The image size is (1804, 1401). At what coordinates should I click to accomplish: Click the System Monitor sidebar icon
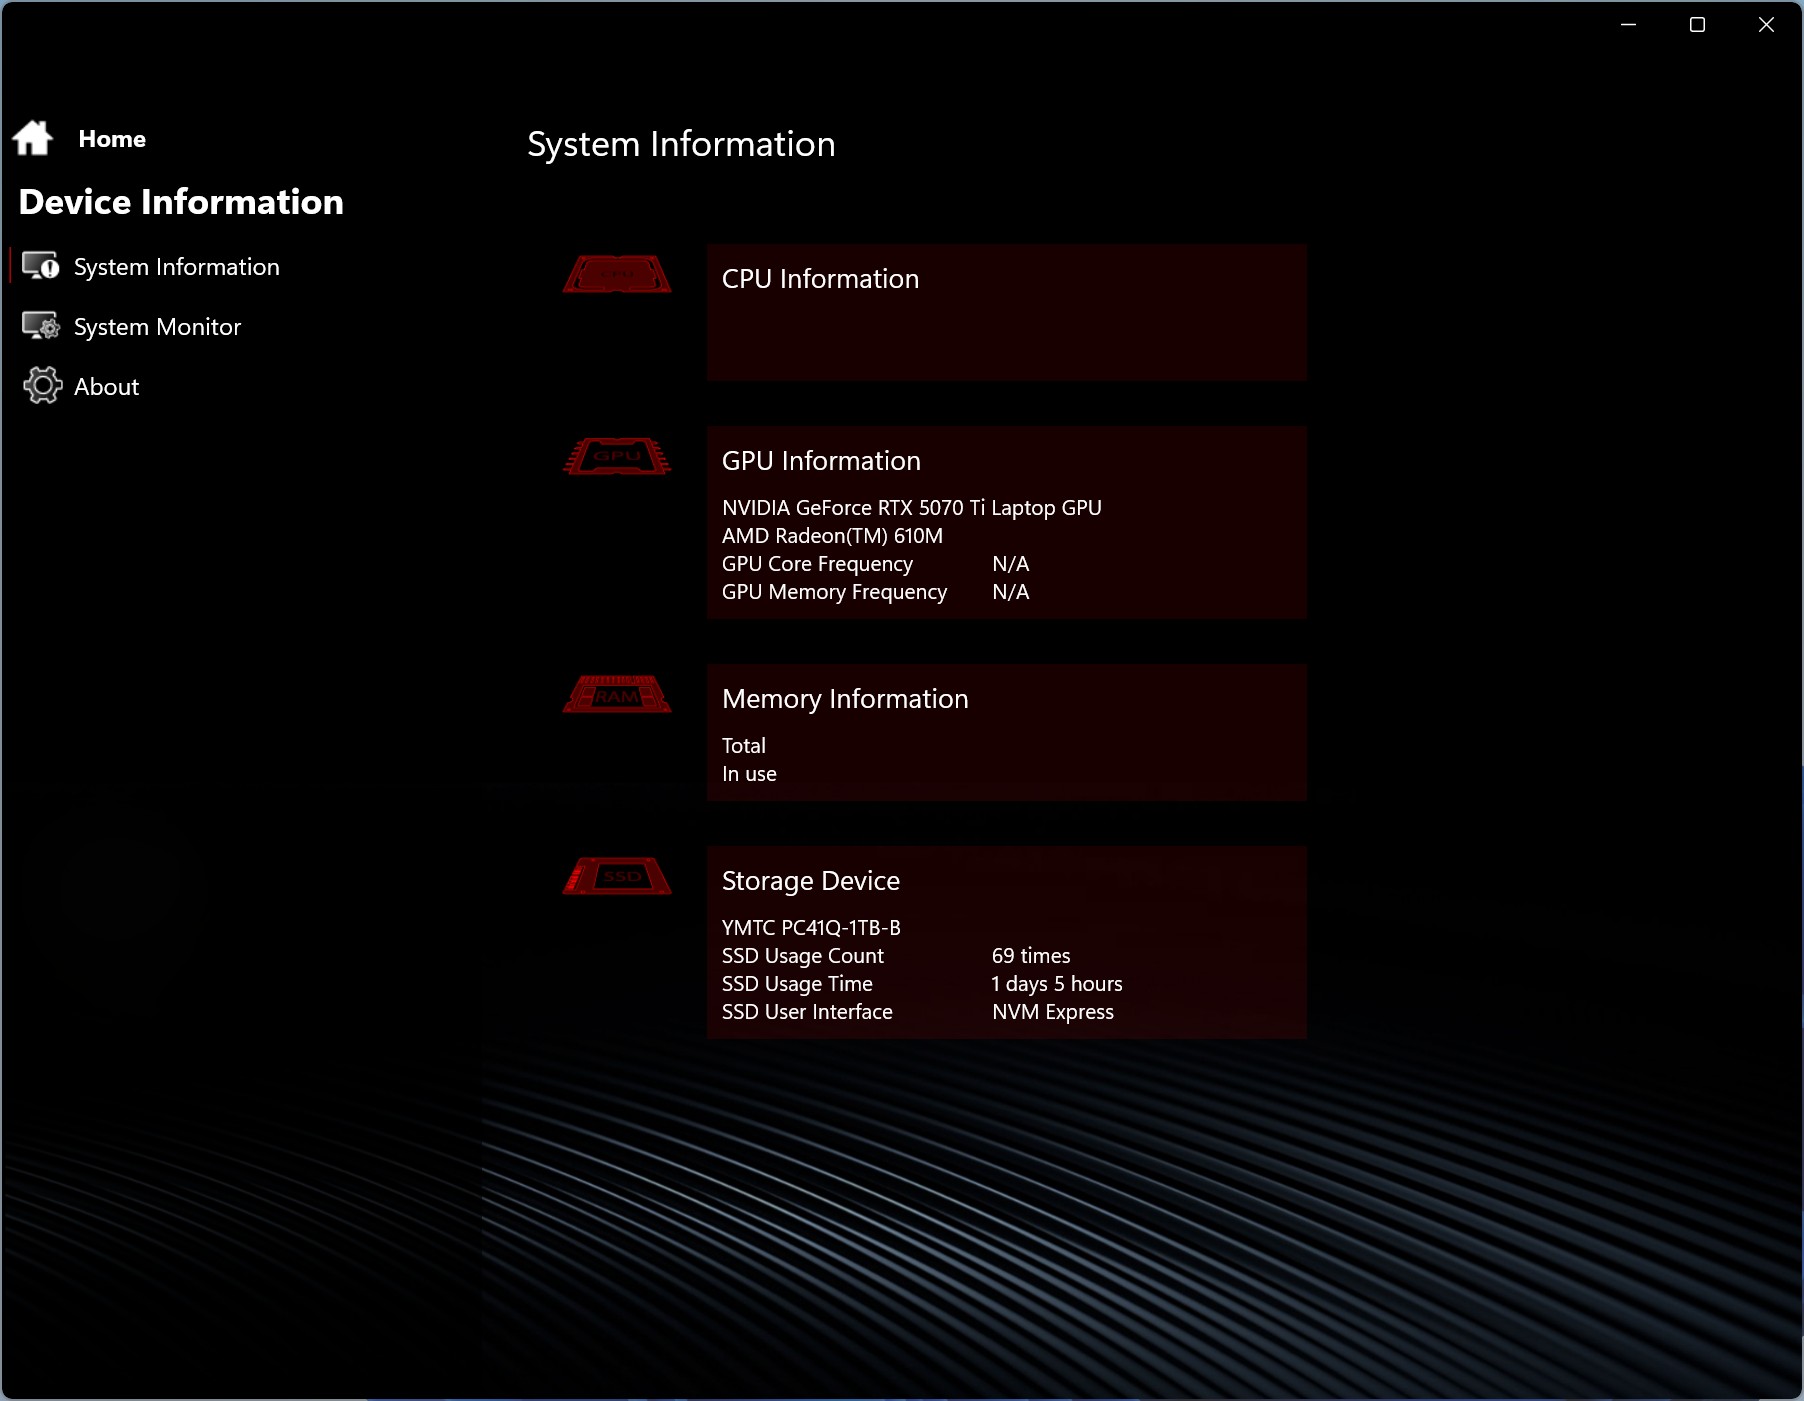[x=41, y=326]
